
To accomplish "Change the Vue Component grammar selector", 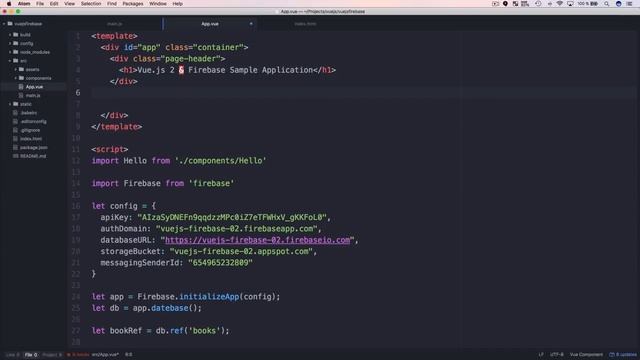I will [586, 355].
